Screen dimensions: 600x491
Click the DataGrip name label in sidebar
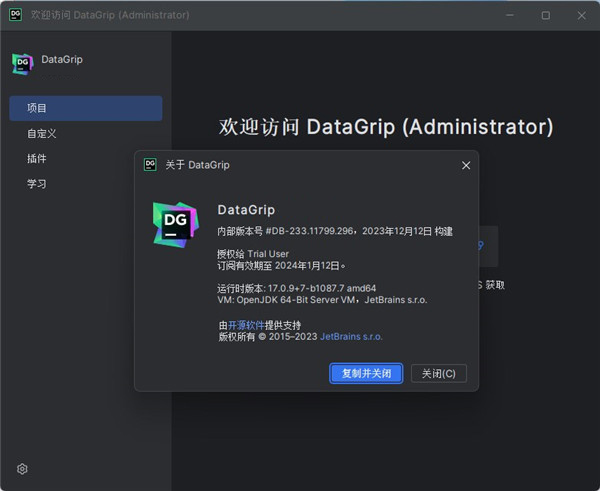pos(62,59)
